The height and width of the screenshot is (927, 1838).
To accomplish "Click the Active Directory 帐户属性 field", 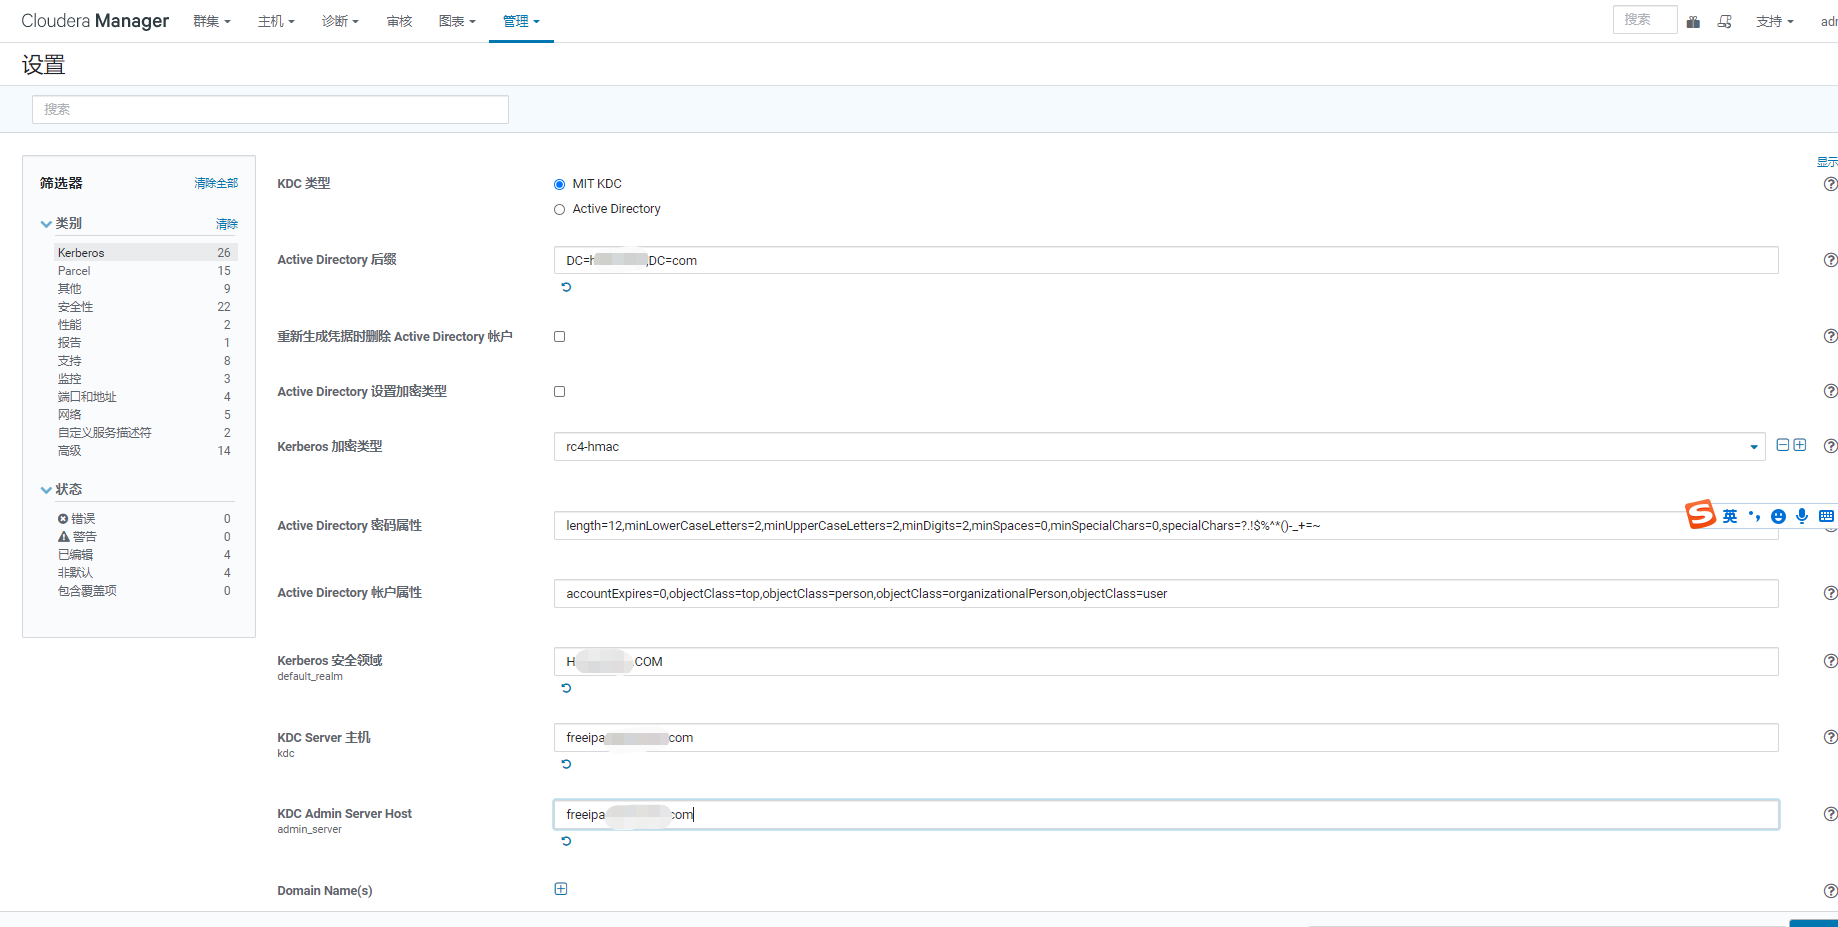I will tap(1166, 593).
